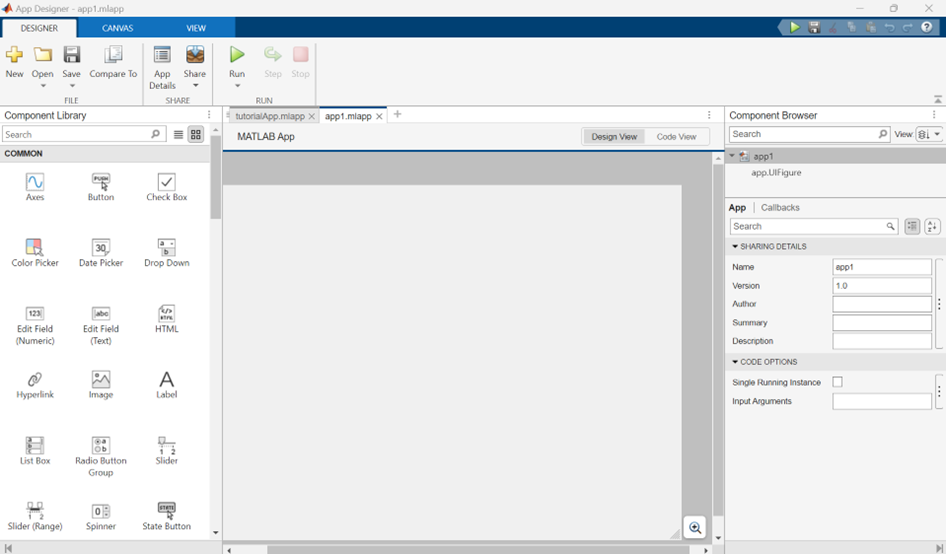Enable Single Running Instance checkbox

coord(837,382)
